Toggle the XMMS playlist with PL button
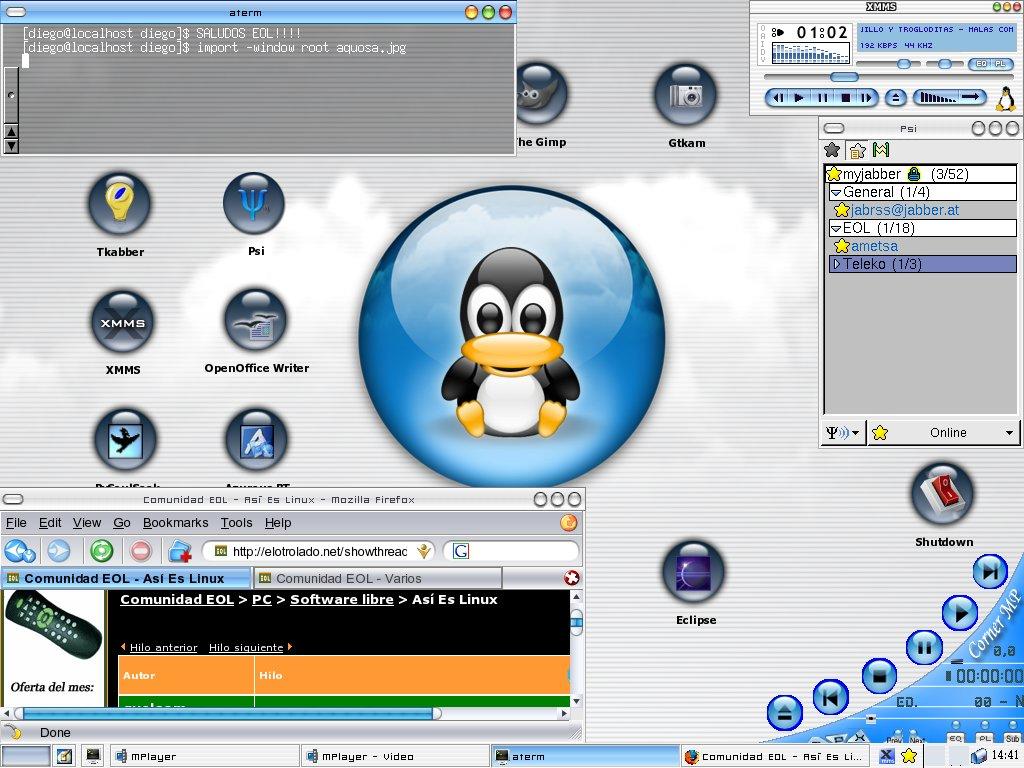Screen dimensions: 1024x768 click(x=1000, y=64)
